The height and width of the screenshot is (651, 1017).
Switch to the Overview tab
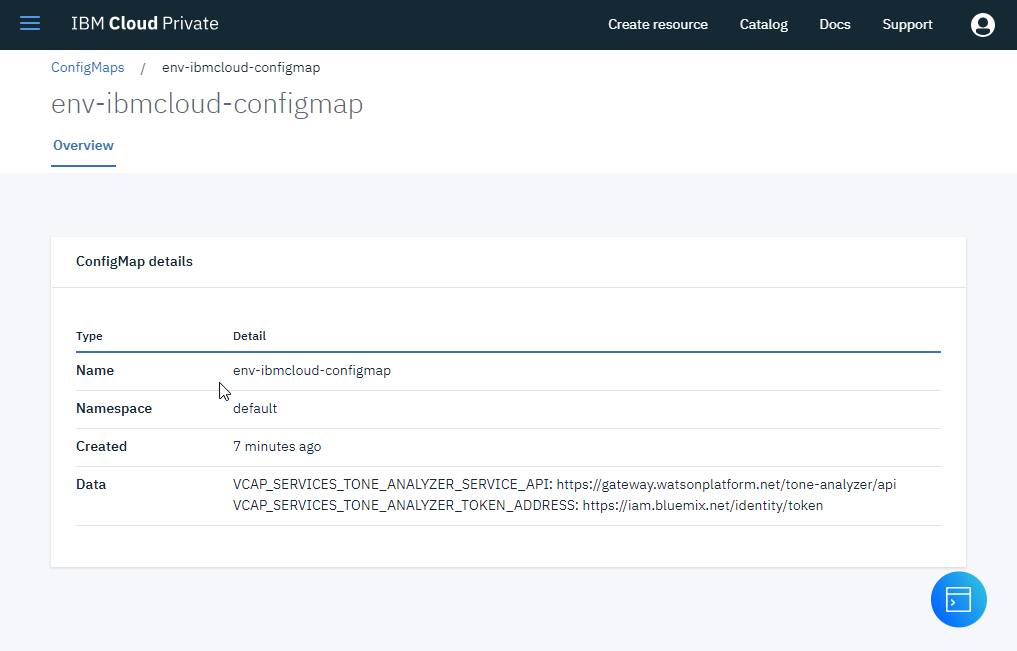[83, 146]
